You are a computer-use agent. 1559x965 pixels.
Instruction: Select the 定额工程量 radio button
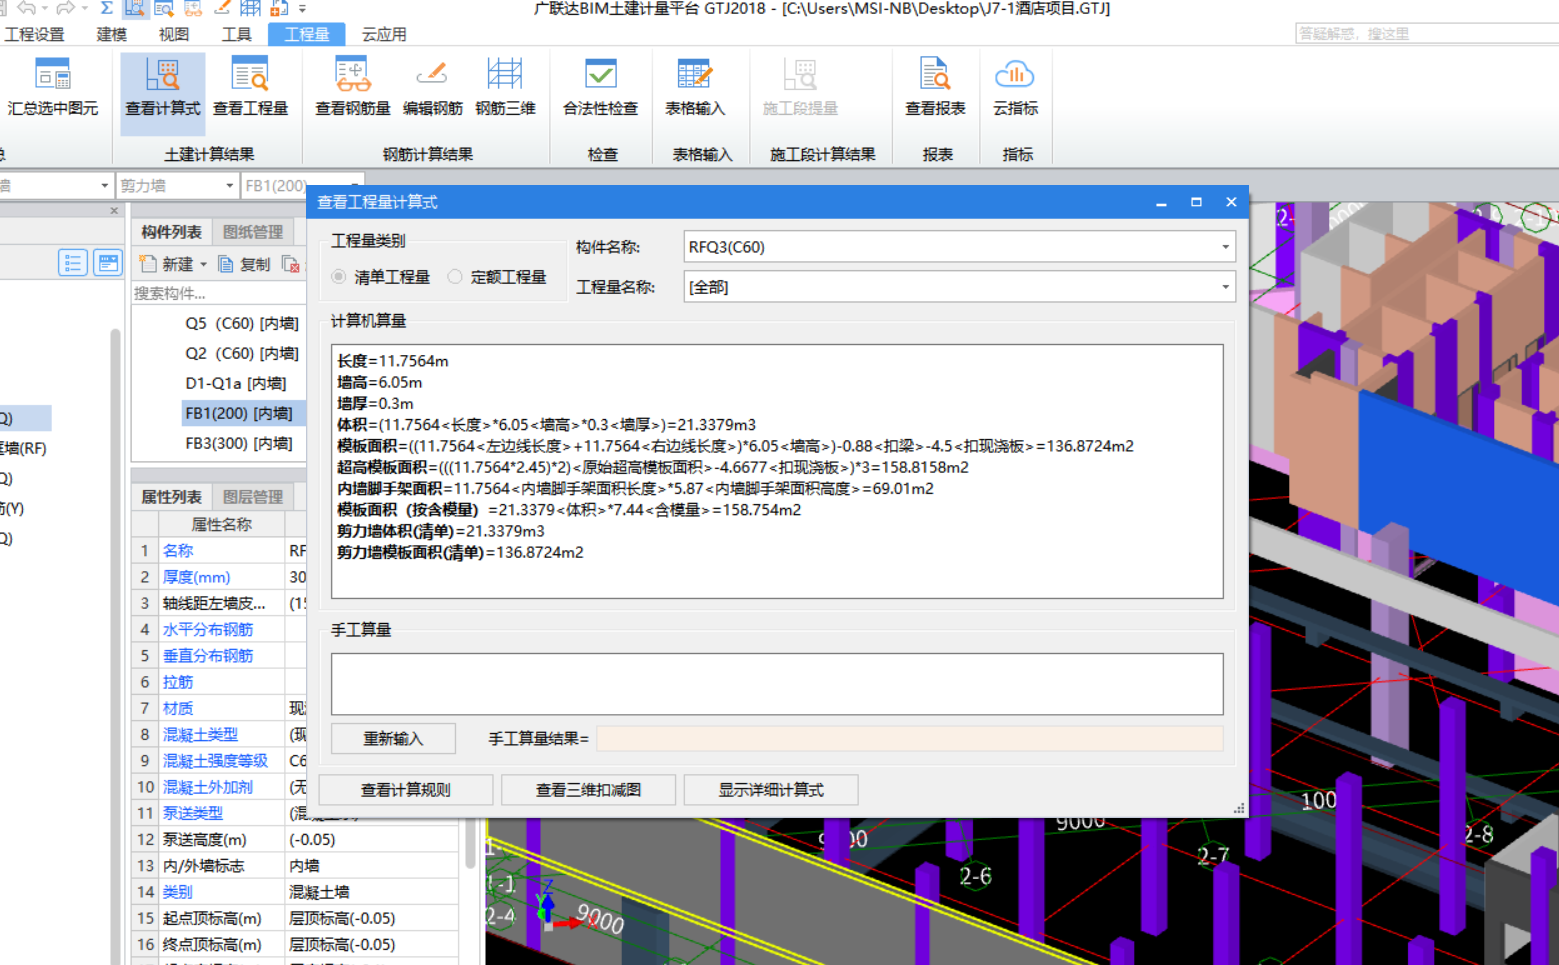(x=455, y=277)
